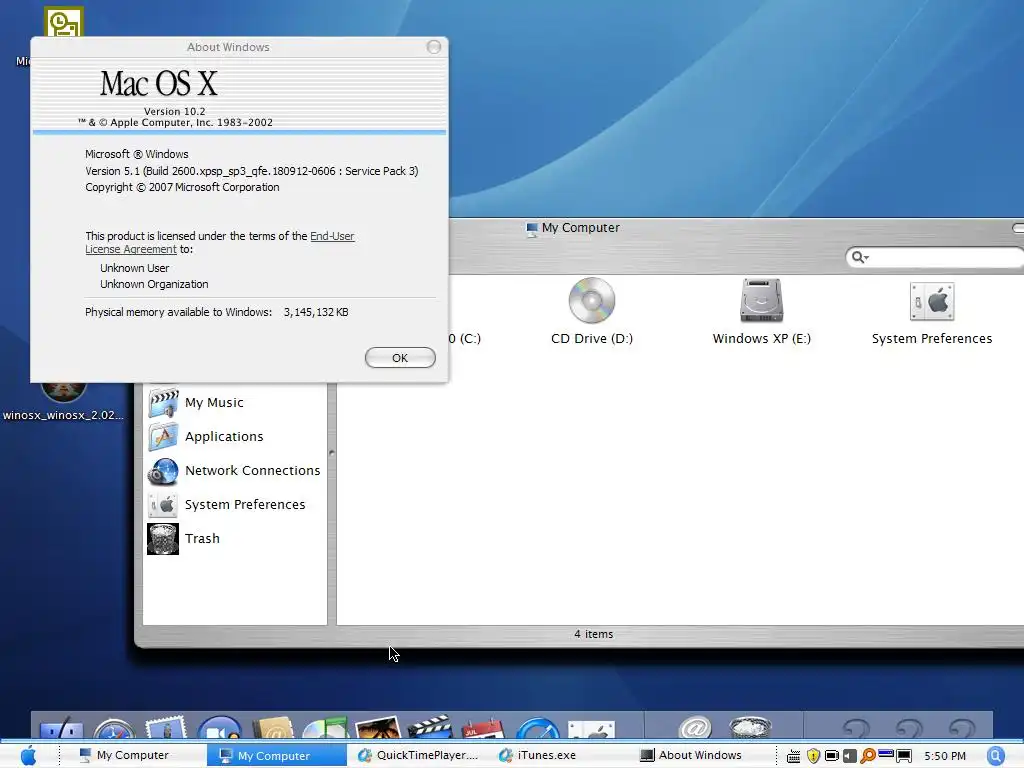Screen dimensions: 1024x768
Task: Select the winosx_winosx_2.02 desktop icon
Action: (63, 400)
